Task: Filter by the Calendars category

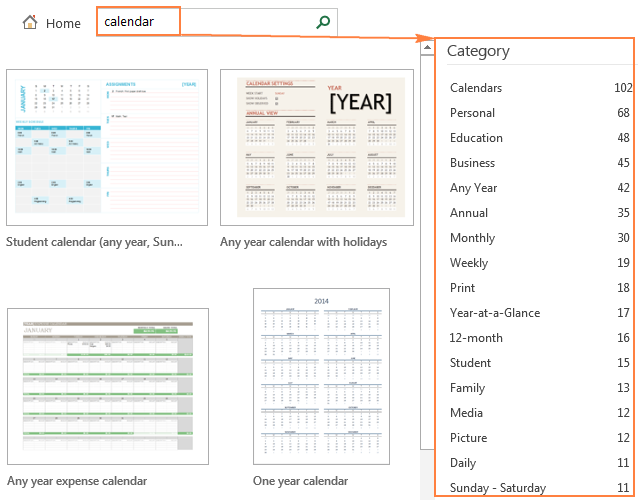Action: (x=476, y=88)
